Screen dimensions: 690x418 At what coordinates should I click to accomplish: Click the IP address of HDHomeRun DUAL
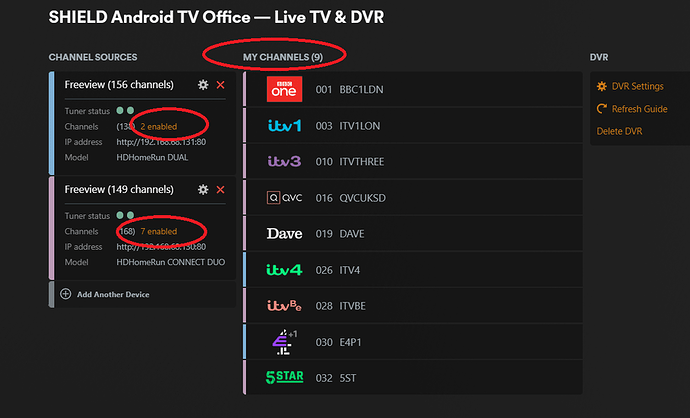click(x=161, y=142)
